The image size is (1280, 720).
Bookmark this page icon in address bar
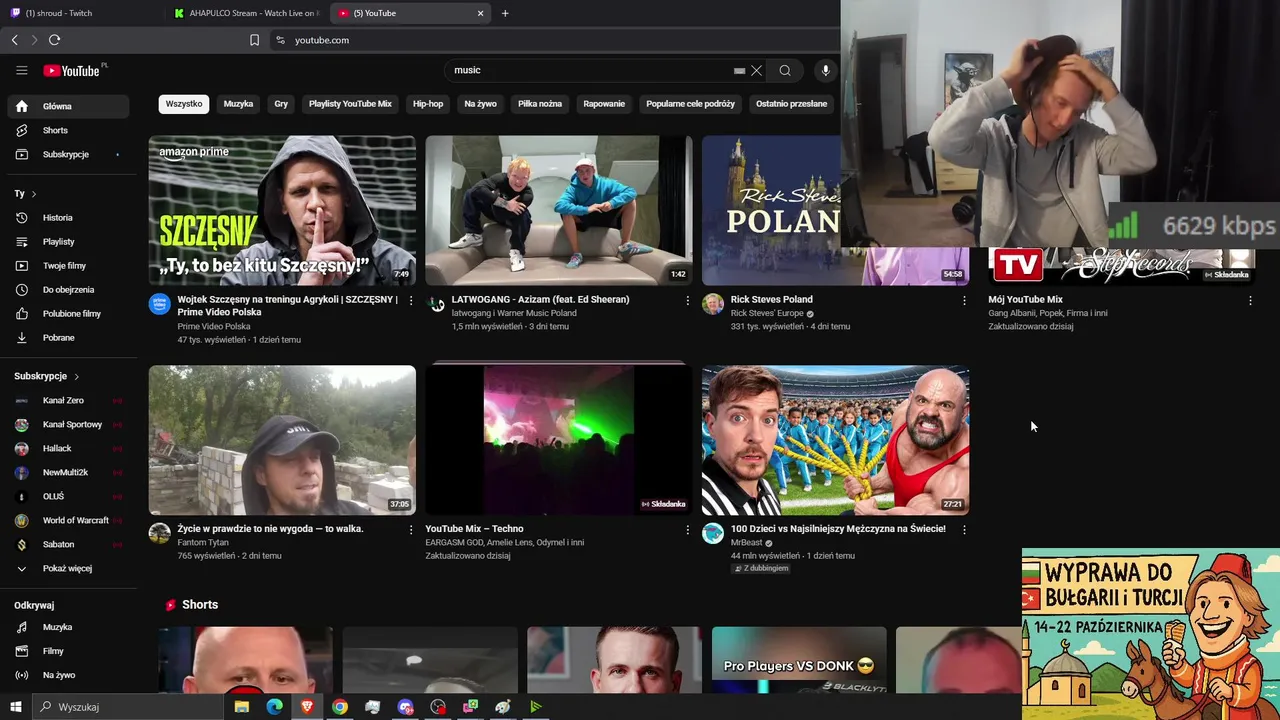click(x=254, y=40)
